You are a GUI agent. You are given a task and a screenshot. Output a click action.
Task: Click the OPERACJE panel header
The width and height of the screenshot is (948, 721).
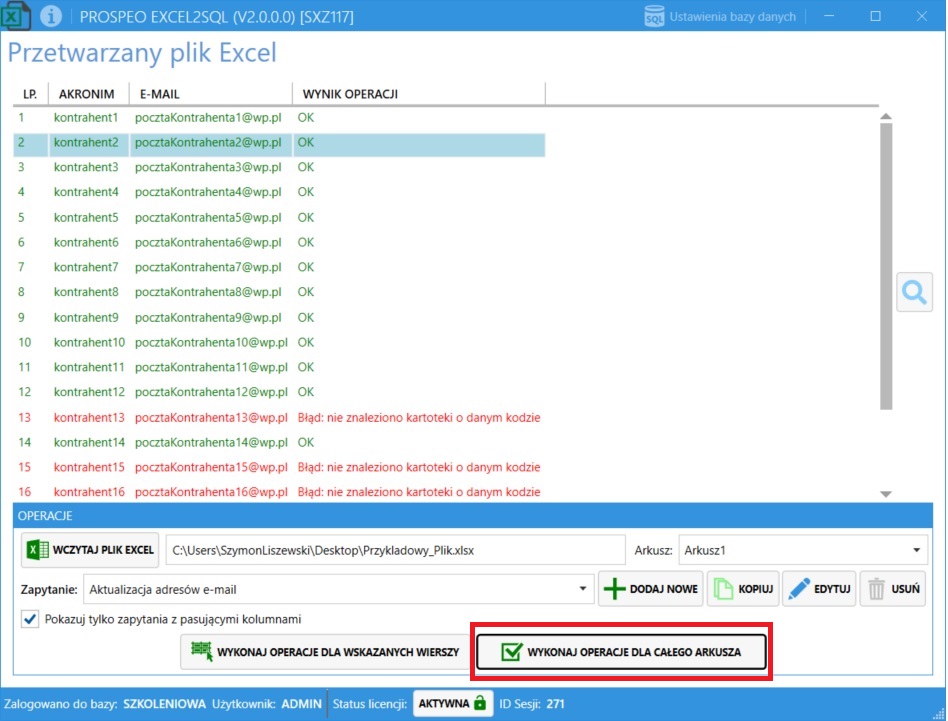coord(473,516)
